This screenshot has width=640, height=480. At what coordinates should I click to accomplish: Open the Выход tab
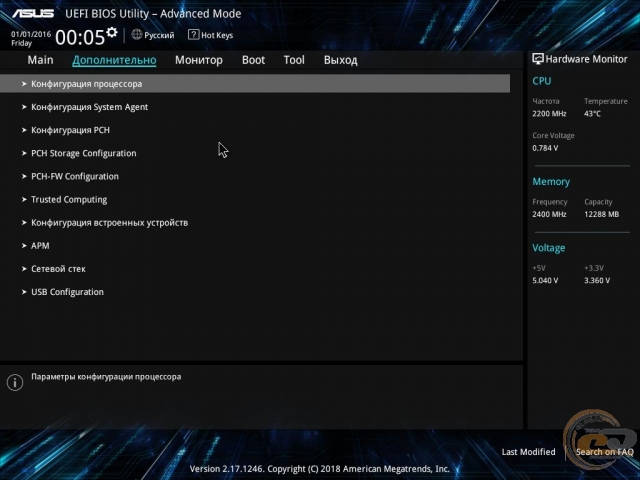point(340,60)
